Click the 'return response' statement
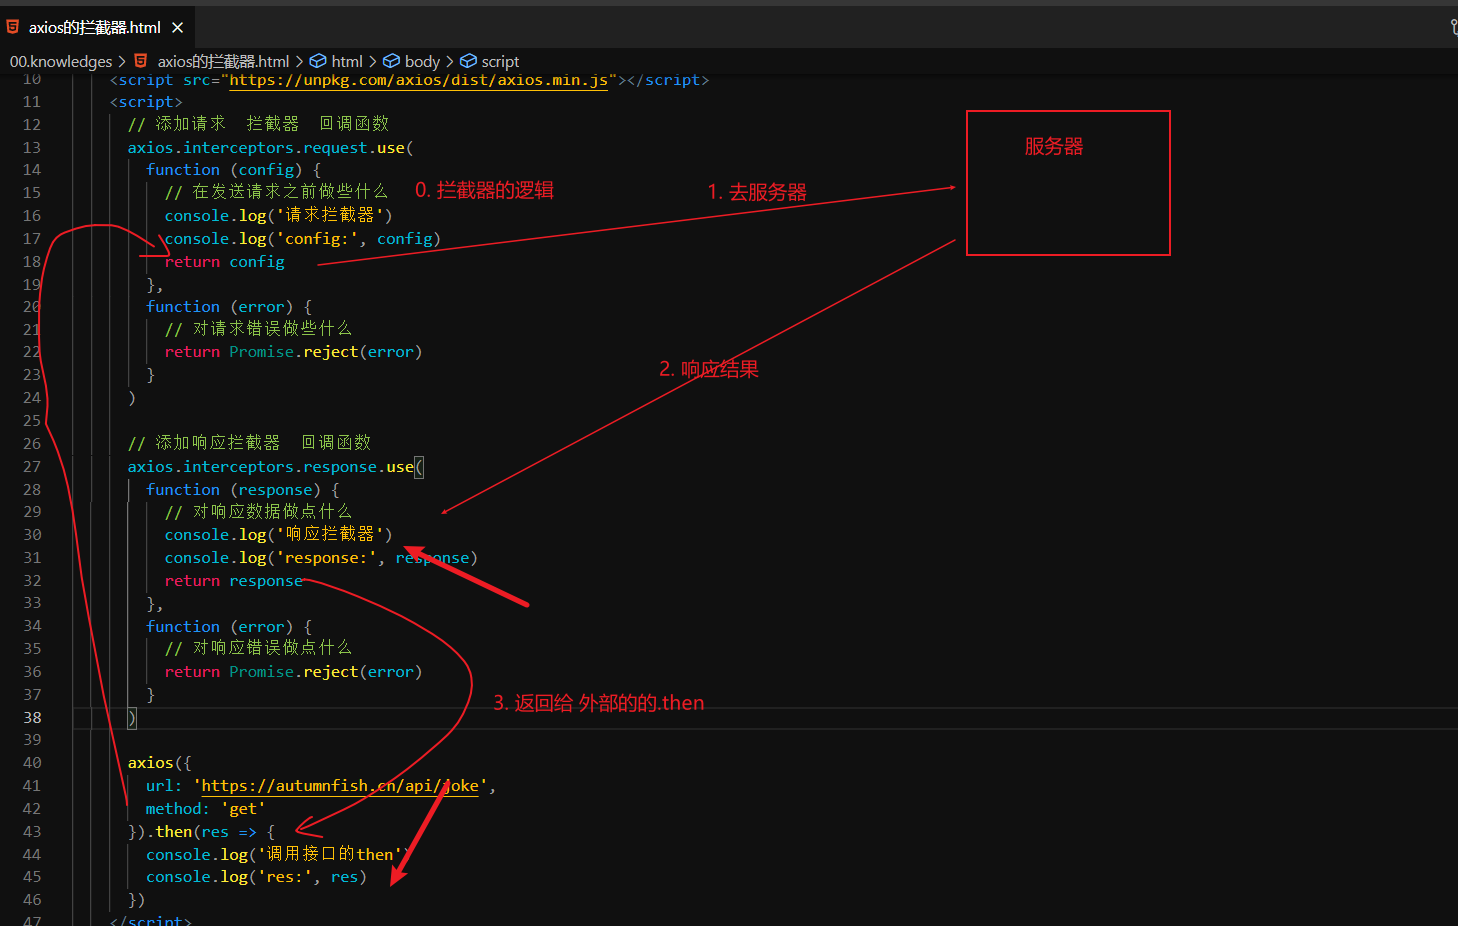This screenshot has height=926, width=1458. pyautogui.click(x=233, y=581)
